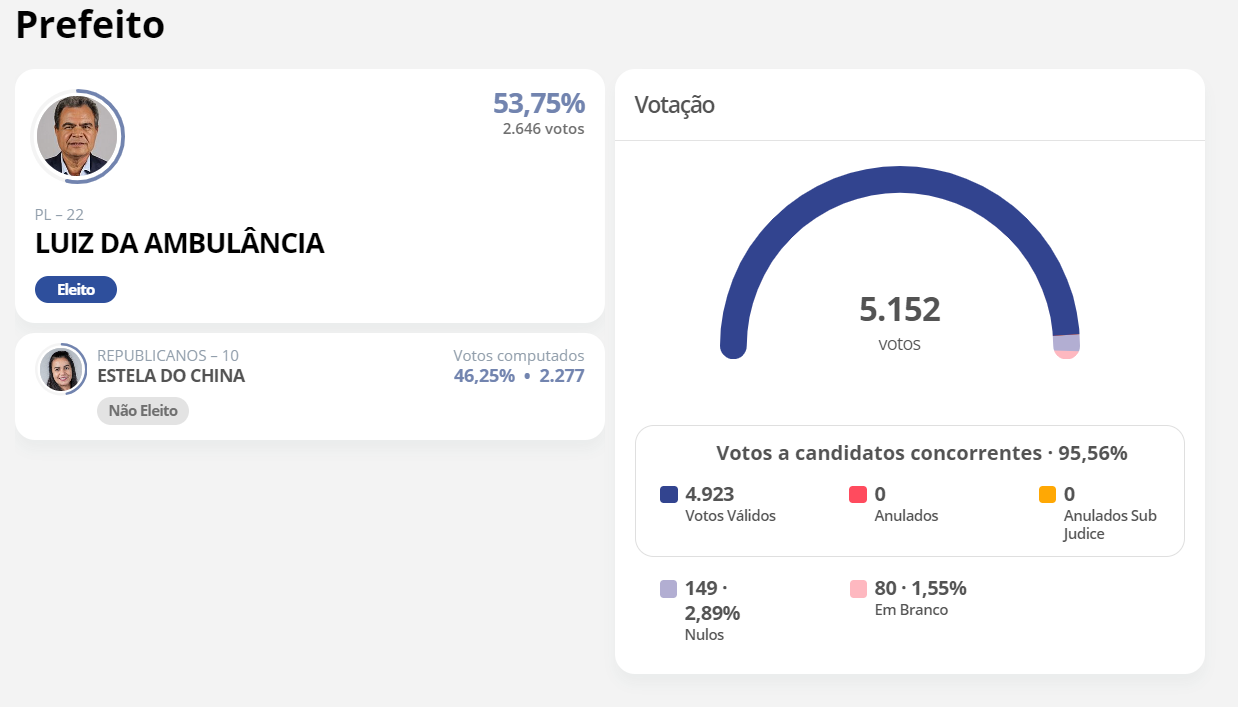This screenshot has width=1238, height=707.
Task: Click Luiz da Ambulância's candidate photo
Action: (77, 136)
